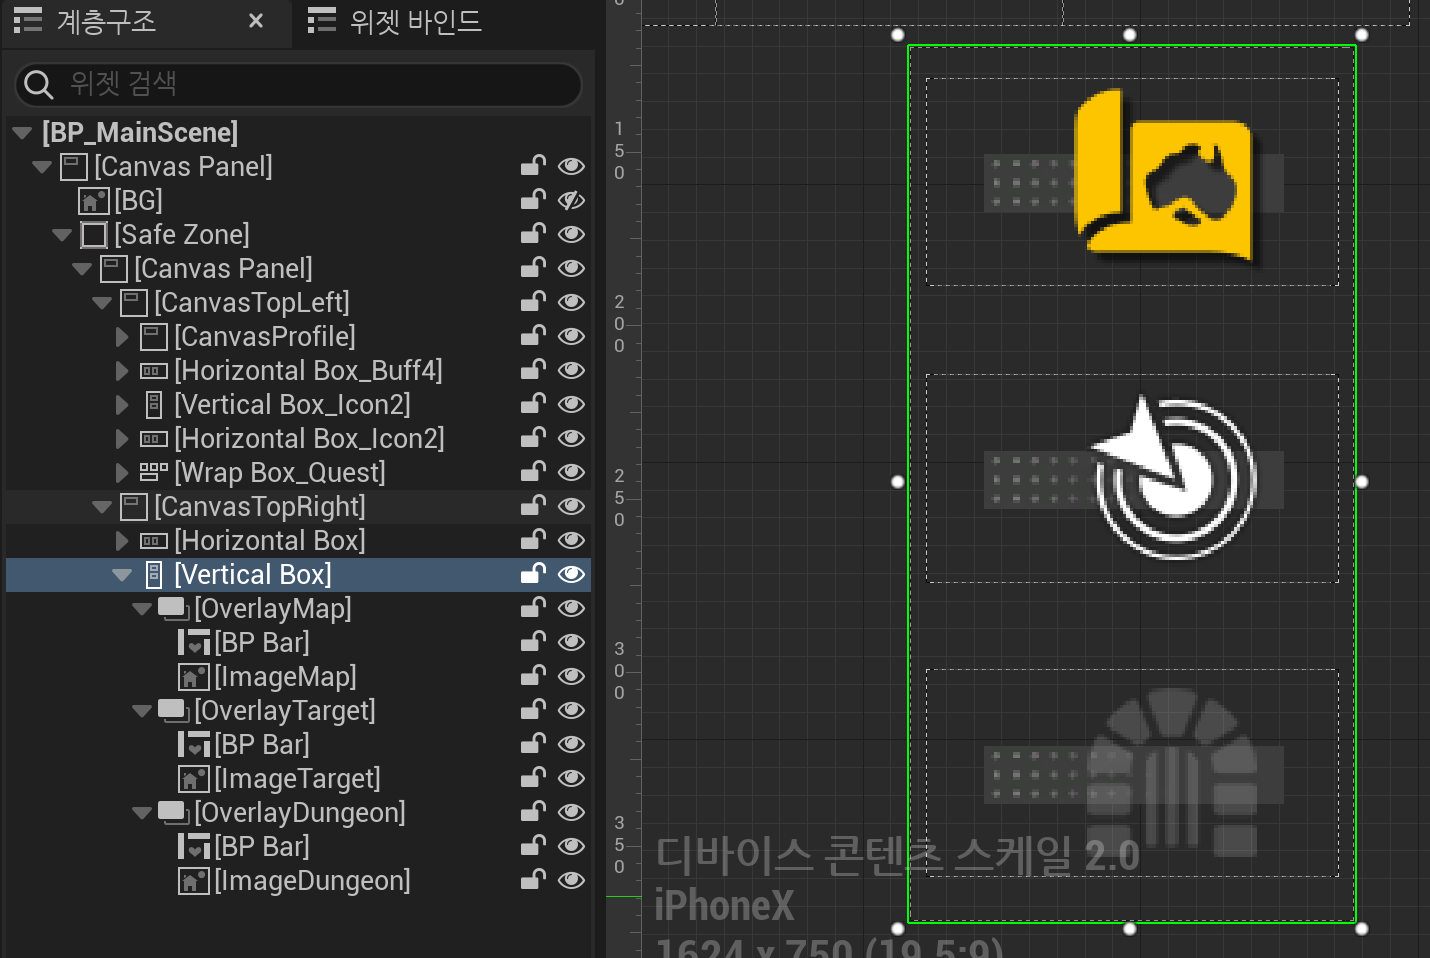Image resolution: width=1430 pixels, height=958 pixels.
Task: Hide the ImageMap widget
Action: pos(571,677)
